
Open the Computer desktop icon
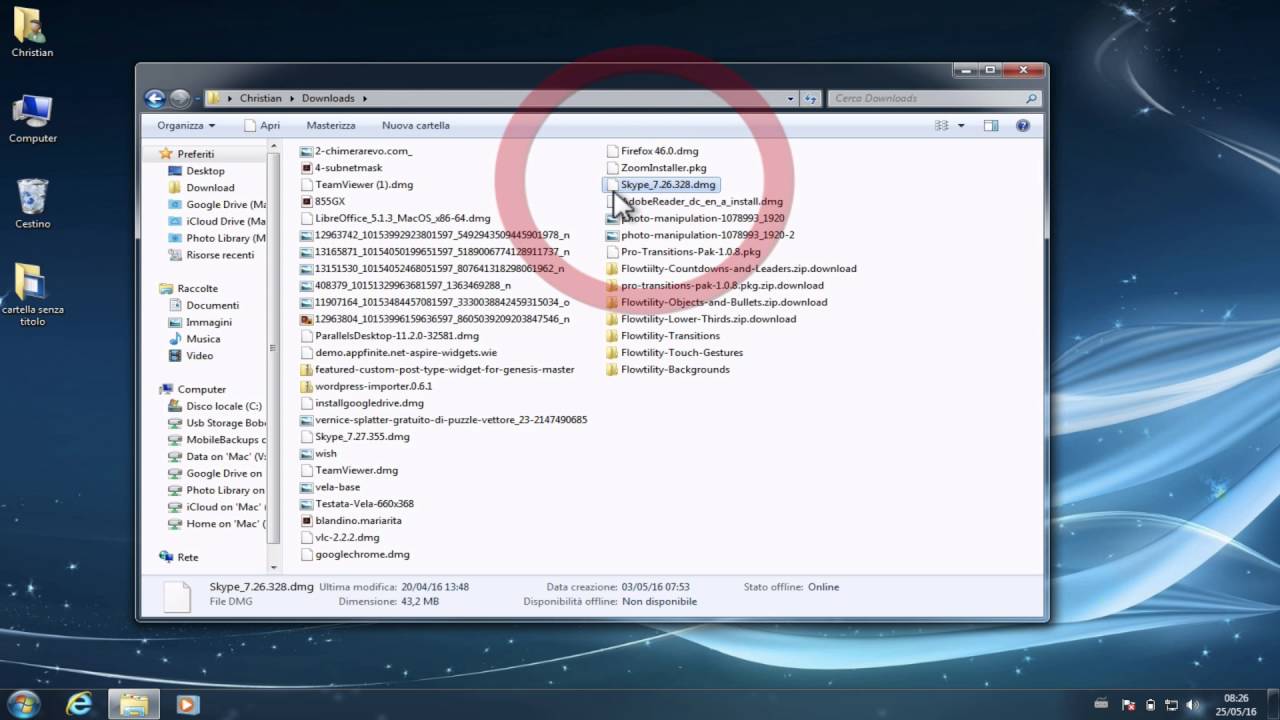click(33, 118)
